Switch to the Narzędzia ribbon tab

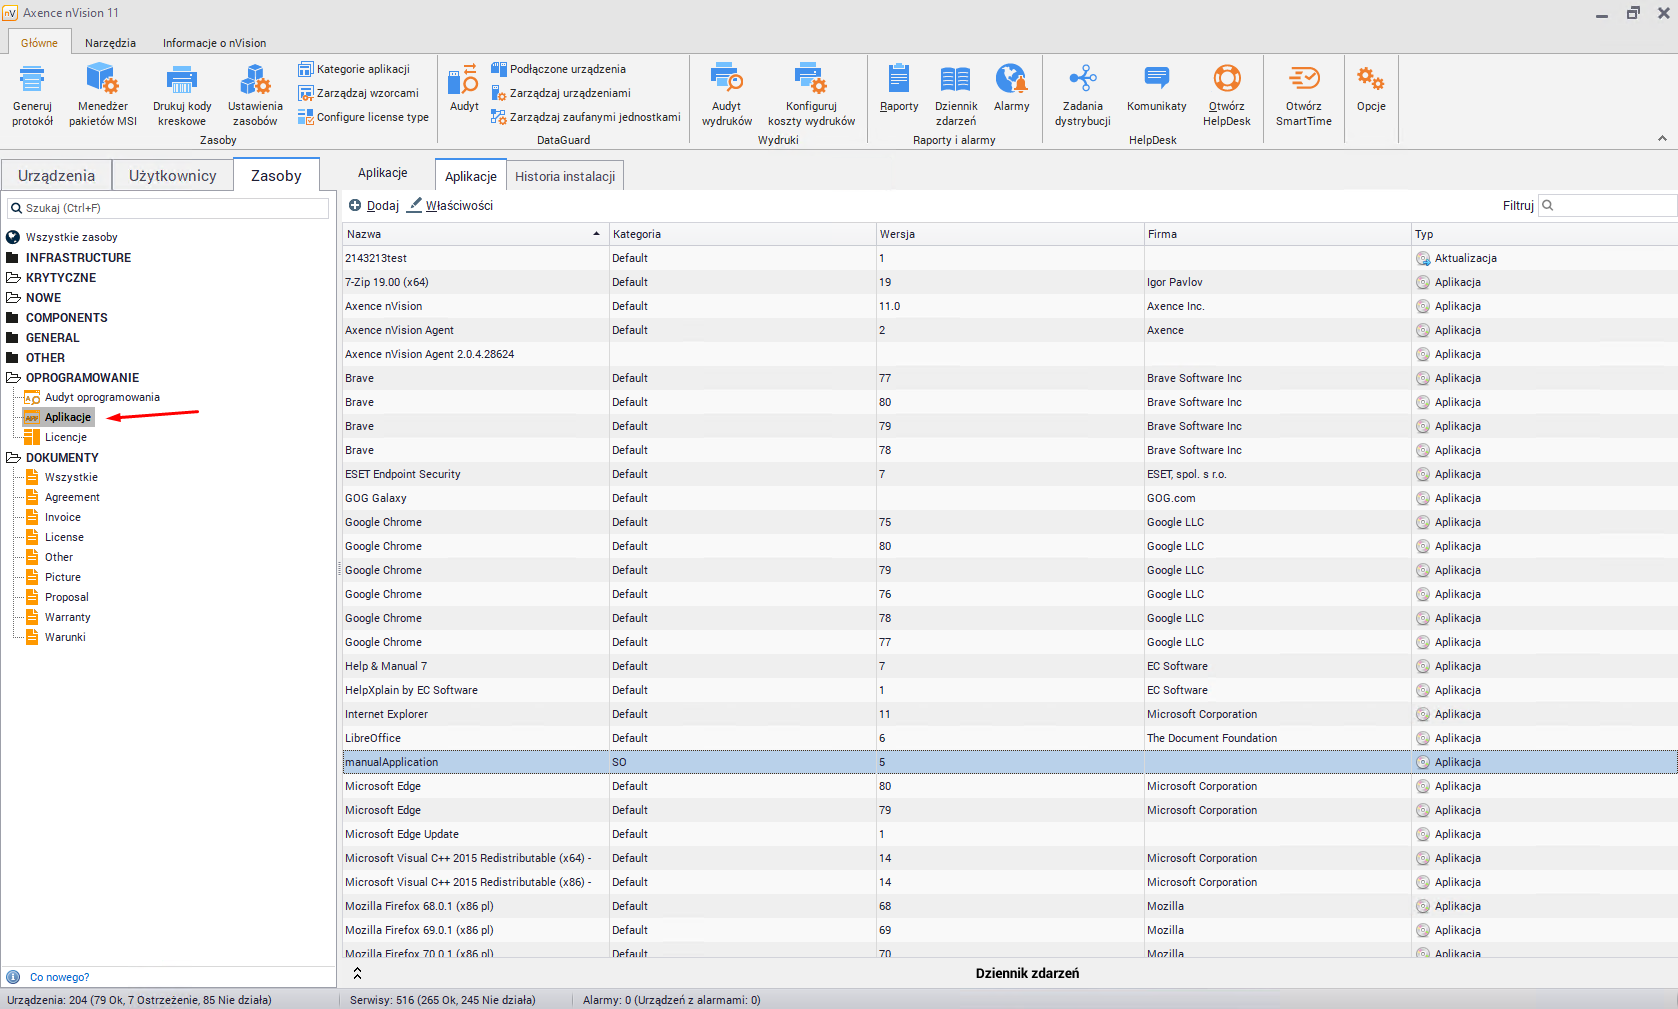pyautogui.click(x=110, y=43)
